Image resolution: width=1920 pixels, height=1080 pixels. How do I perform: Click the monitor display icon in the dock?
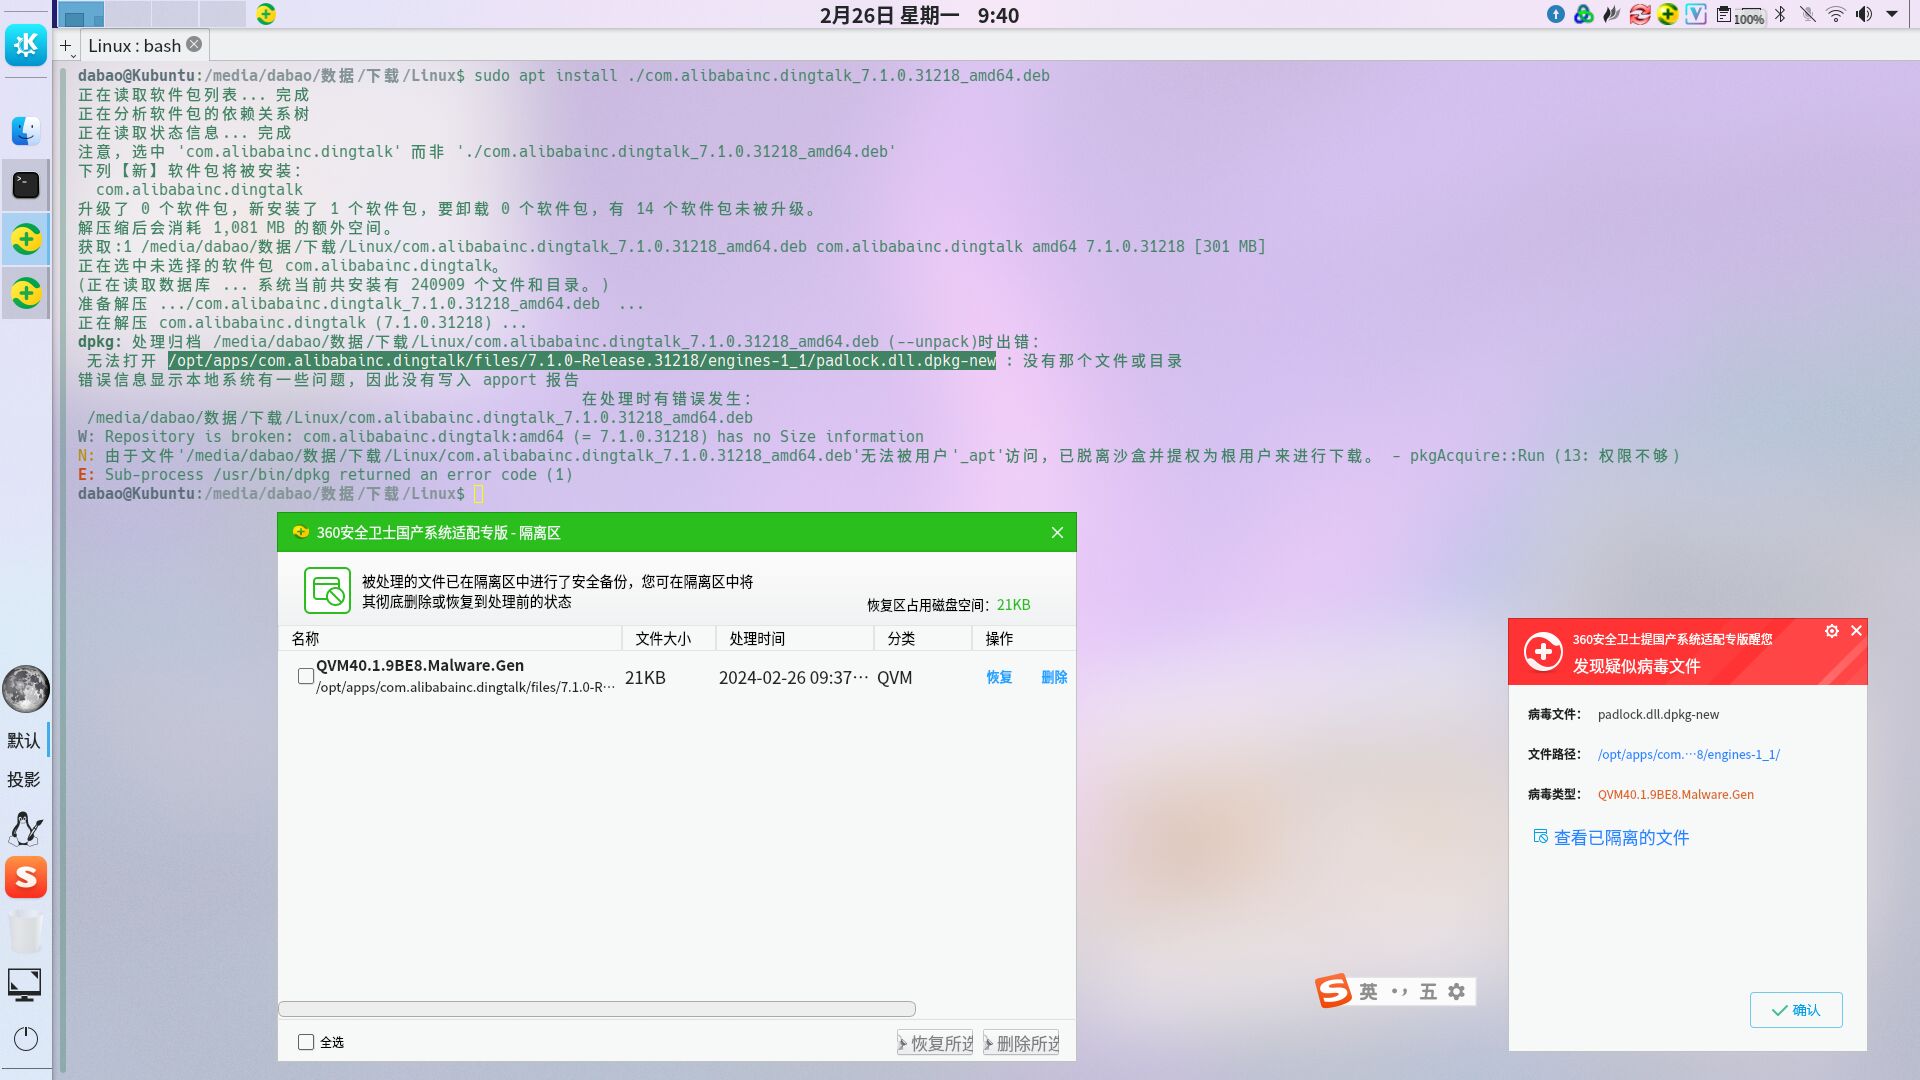tap(25, 985)
